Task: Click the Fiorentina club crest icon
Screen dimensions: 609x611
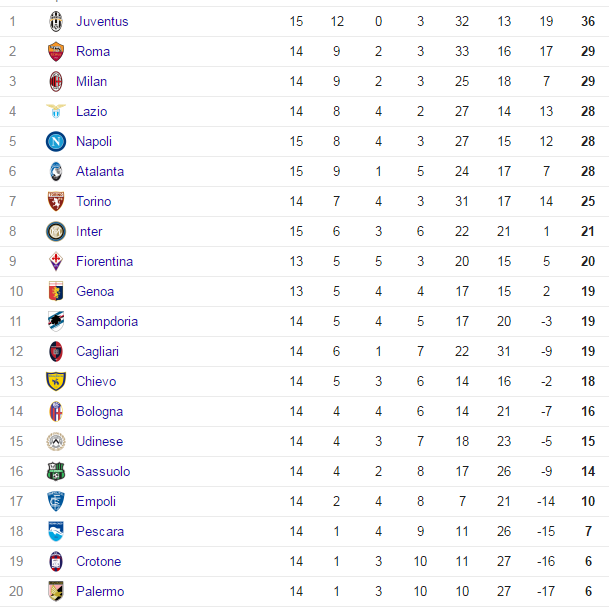Action: pyautogui.click(x=55, y=261)
